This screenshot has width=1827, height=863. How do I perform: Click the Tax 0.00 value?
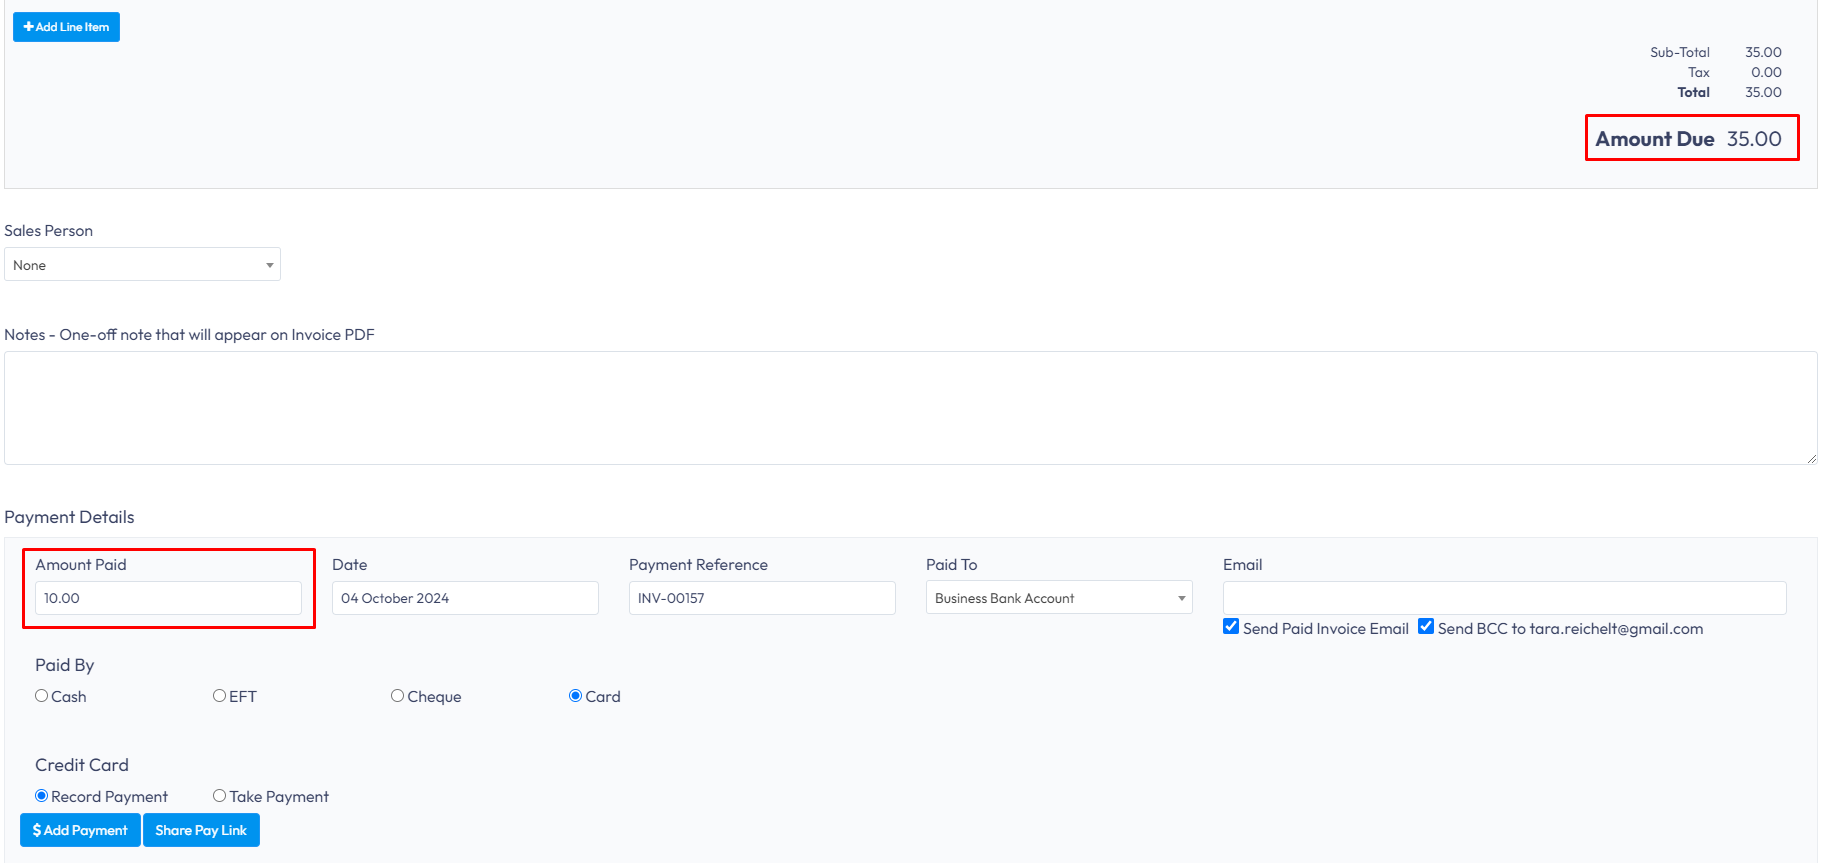1766,72
